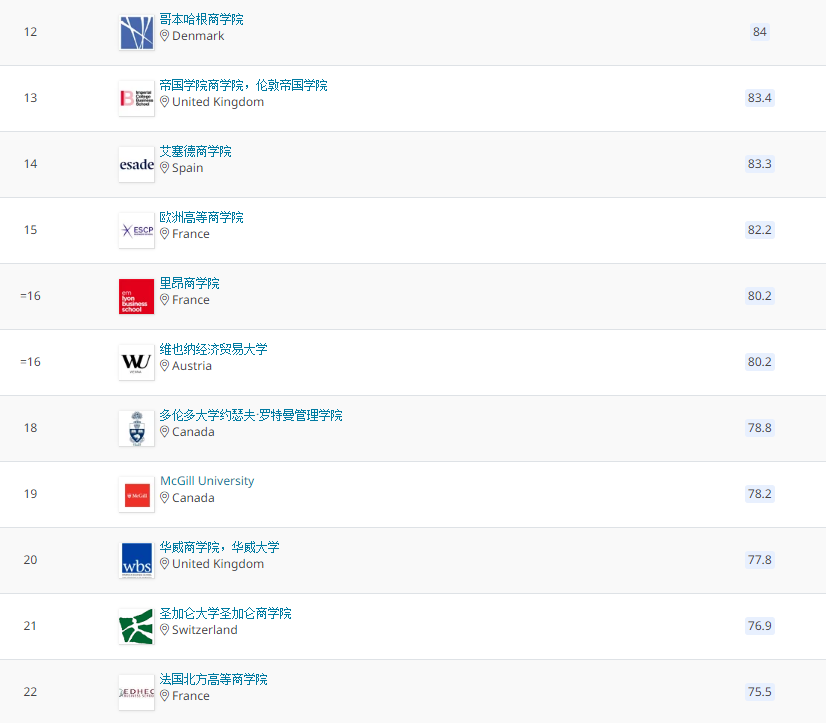826x723 pixels.
Task: Click location pin in 华威商学院 row
Action: (164, 564)
